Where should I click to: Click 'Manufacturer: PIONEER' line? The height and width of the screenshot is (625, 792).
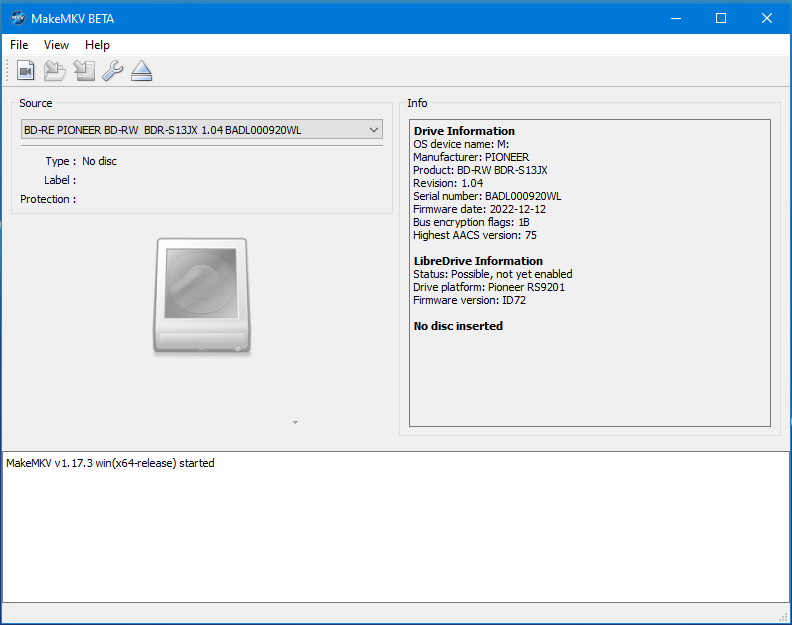pyautogui.click(x=471, y=157)
